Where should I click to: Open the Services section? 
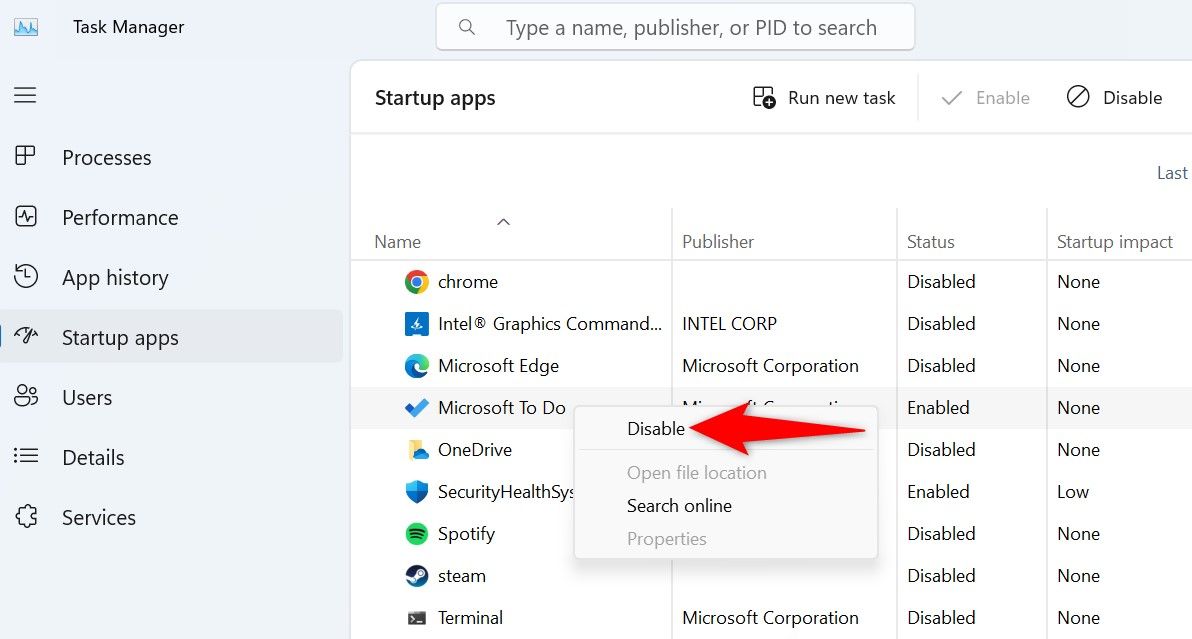tap(99, 517)
